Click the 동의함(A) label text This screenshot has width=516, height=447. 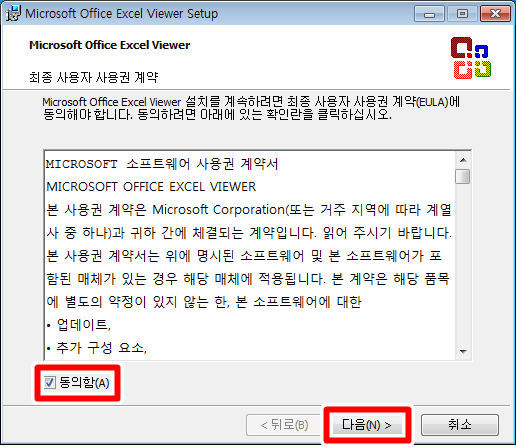[x=84, y=382]
